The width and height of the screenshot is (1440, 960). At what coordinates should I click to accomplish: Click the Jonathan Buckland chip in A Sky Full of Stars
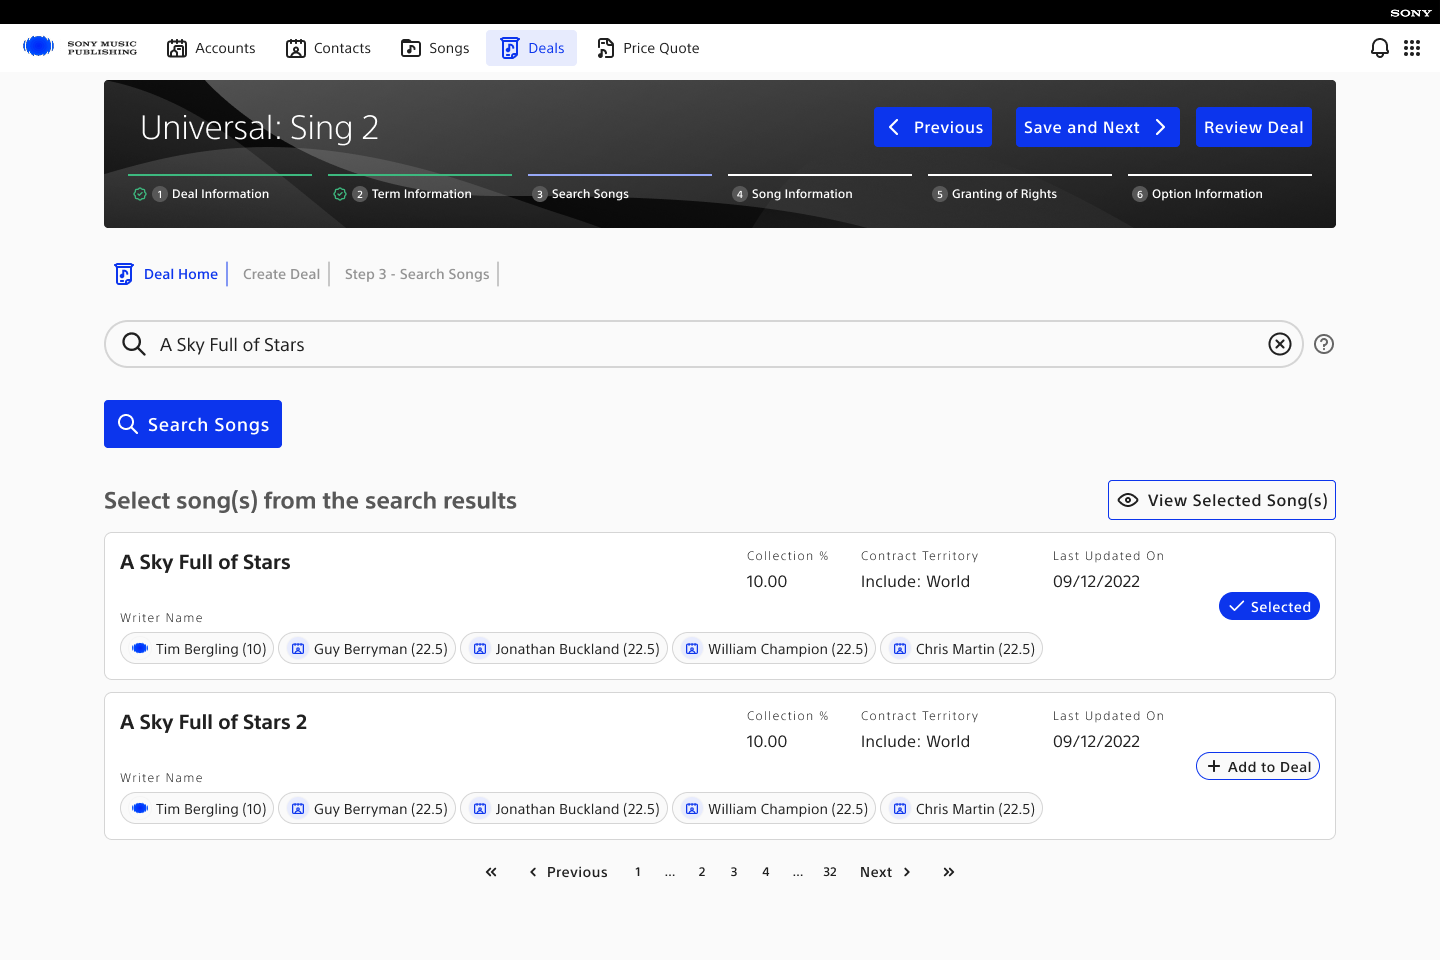pos(564,649)
